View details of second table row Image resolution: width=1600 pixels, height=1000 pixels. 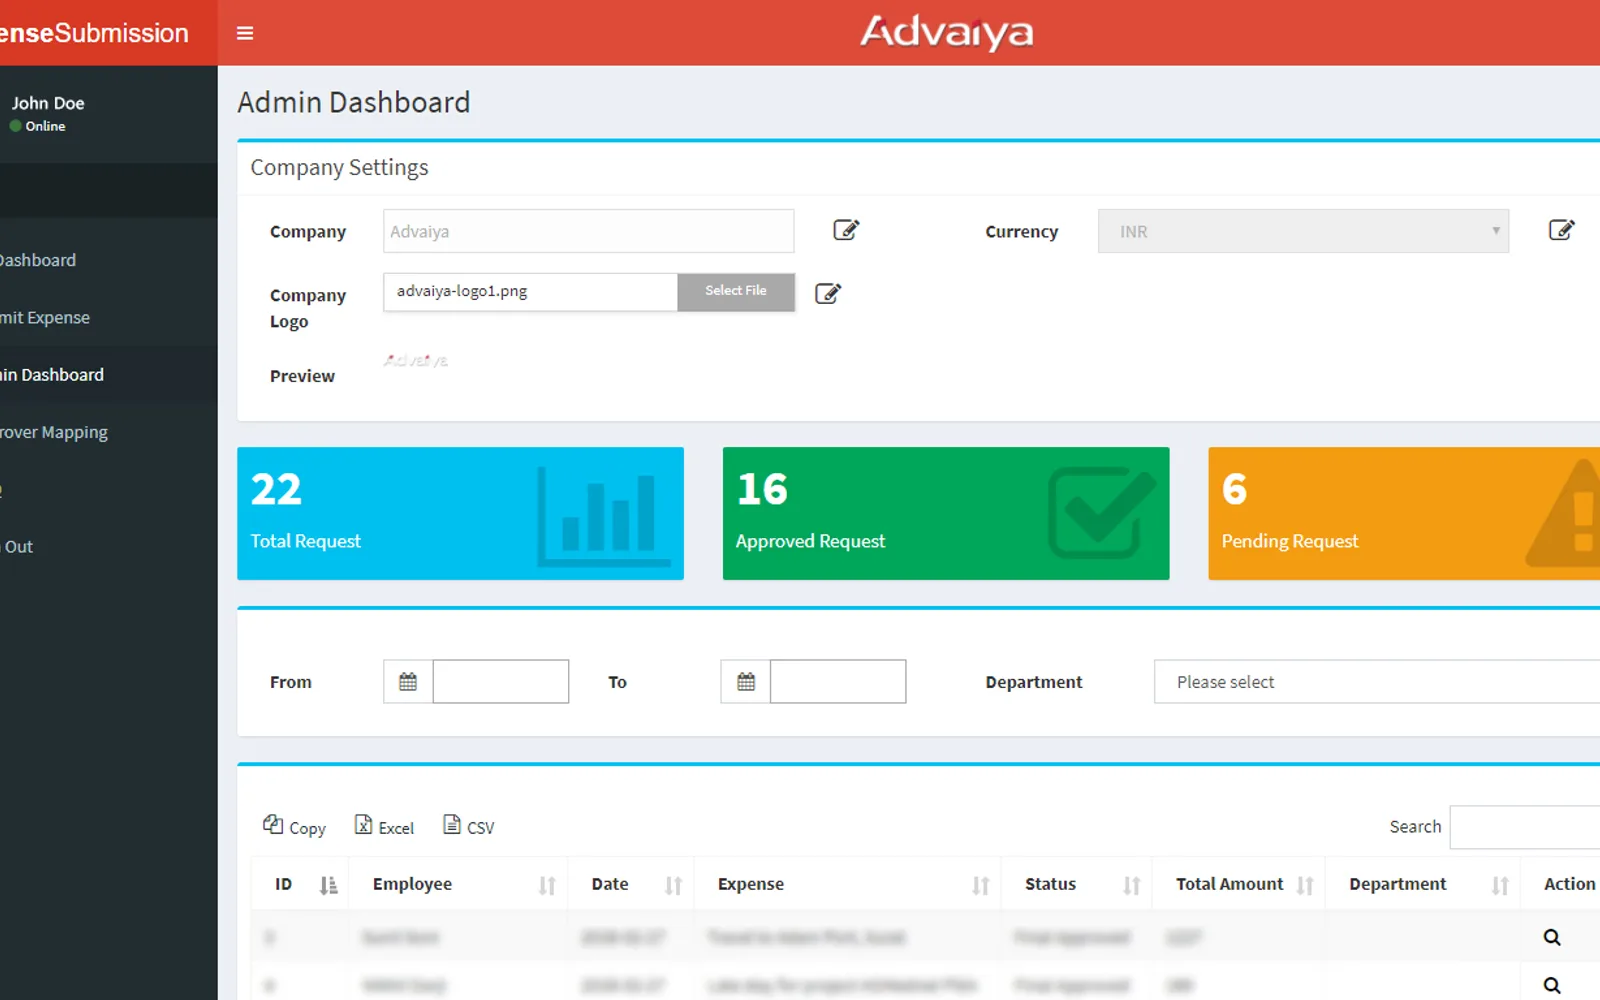(1552, 985)
